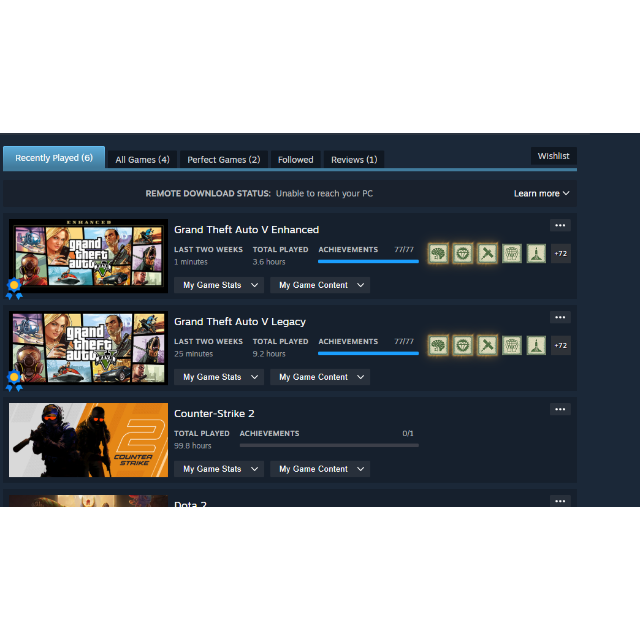Click "Unable to reach your PC" status text
This screenshot has width=640, height=640.
click(x=324, y=193)
